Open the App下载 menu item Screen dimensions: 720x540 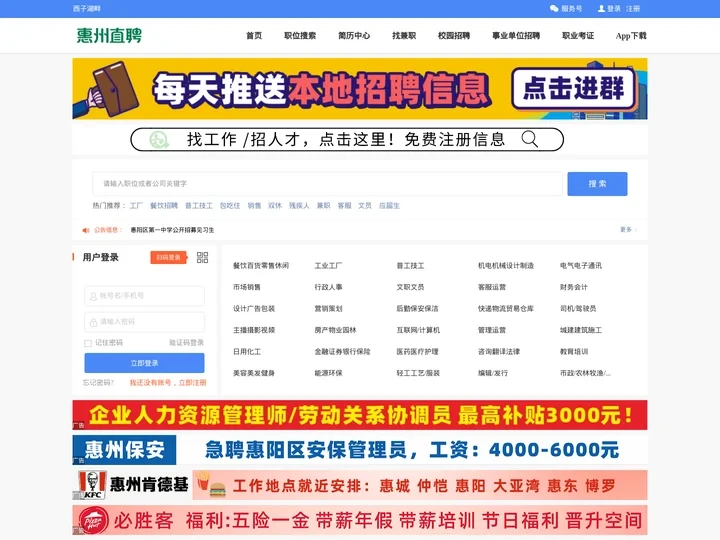(631, 35)
